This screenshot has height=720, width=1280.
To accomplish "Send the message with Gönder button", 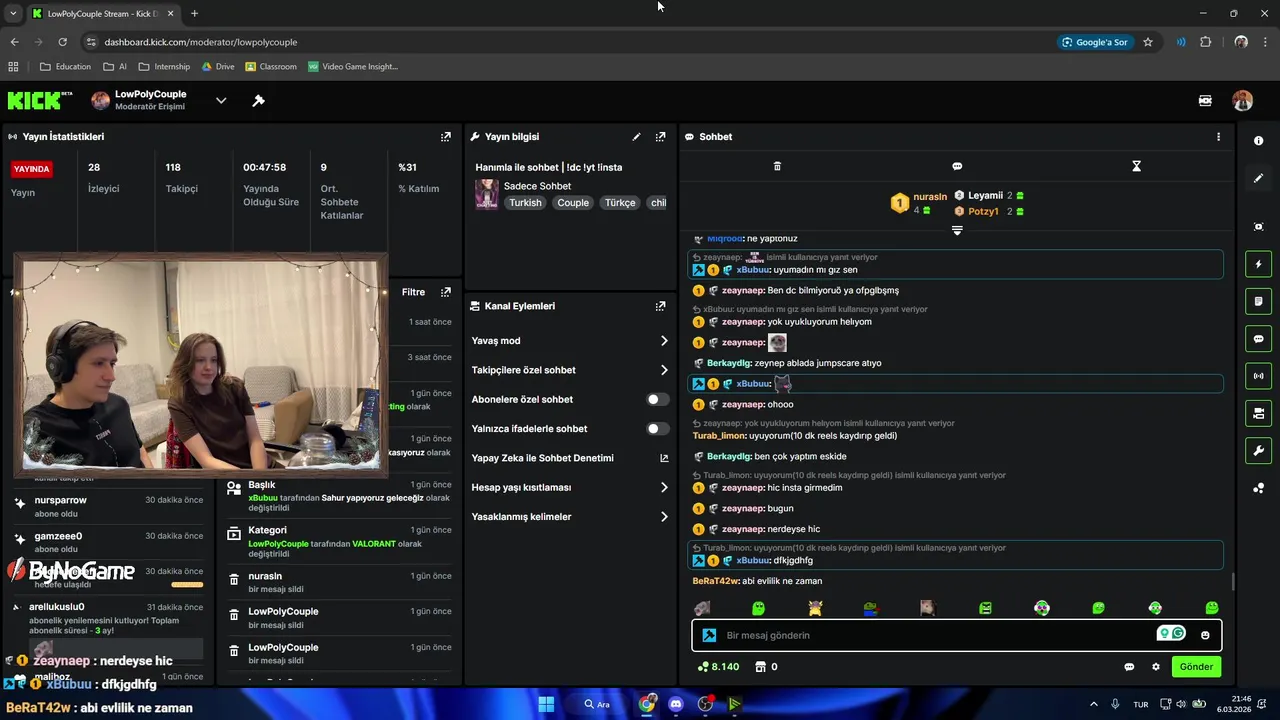I will pyautogui.click(x=1196, y=667).
